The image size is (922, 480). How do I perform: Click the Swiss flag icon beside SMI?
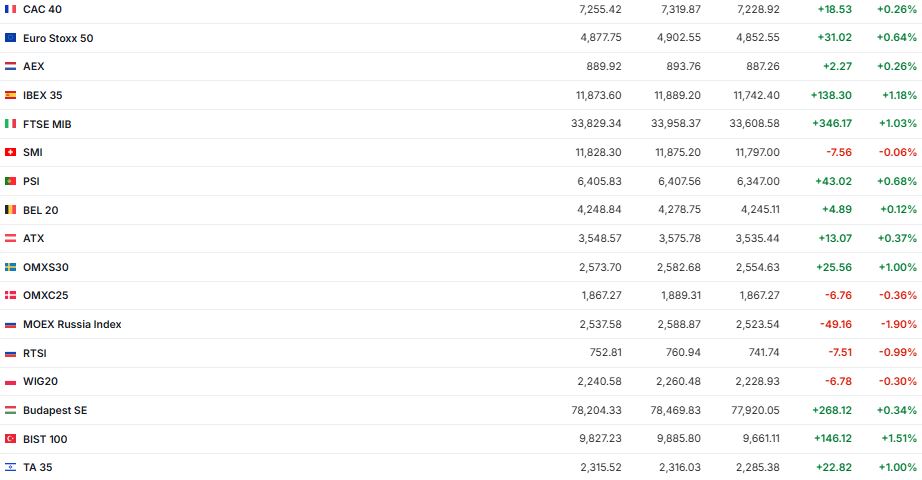click(11, 152)
